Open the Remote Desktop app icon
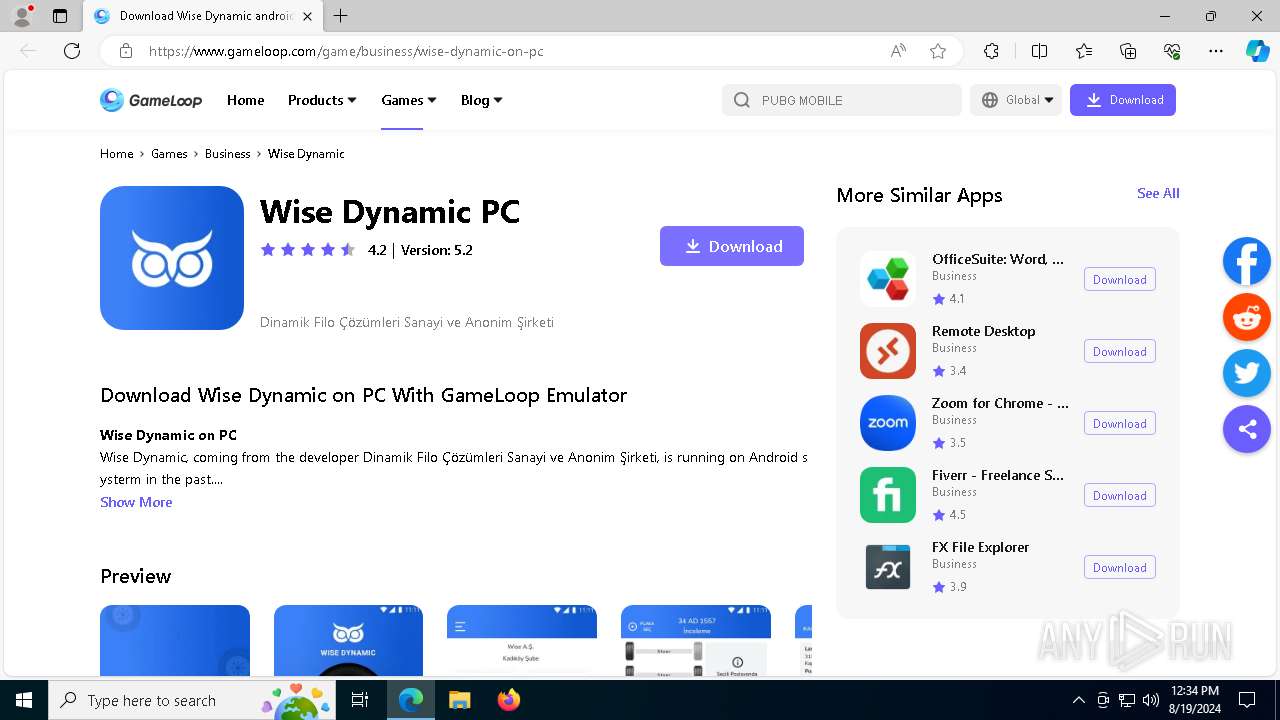 [x=888, y=351]
